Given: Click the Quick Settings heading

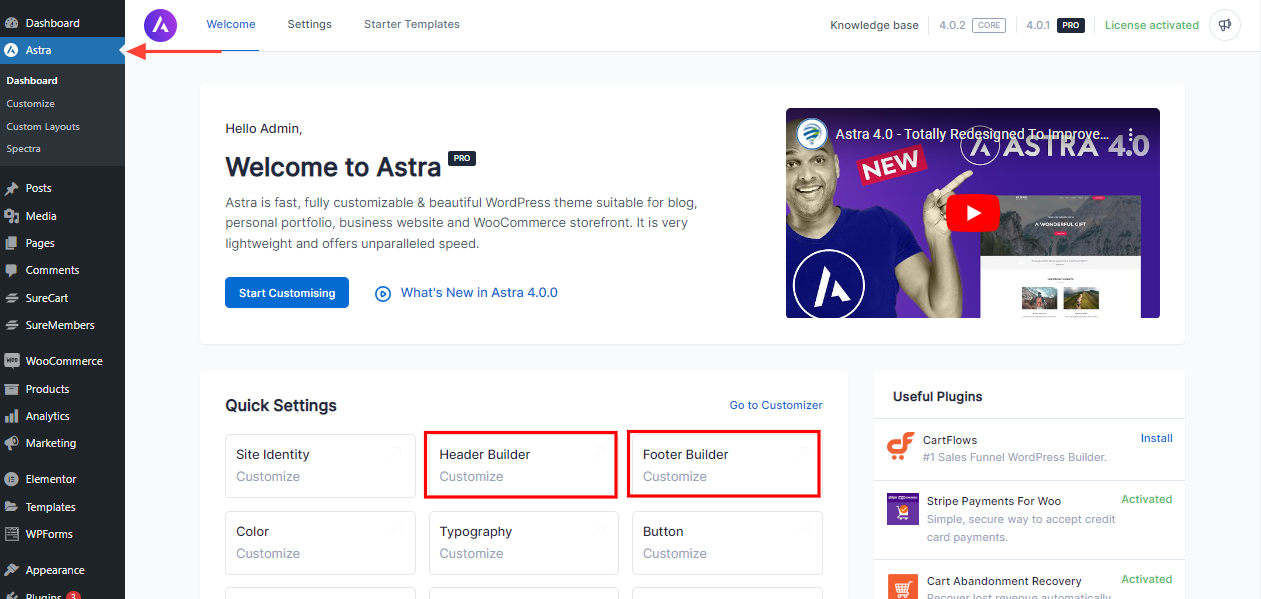Looking at the screenshot, I should (x=281, y=406).
